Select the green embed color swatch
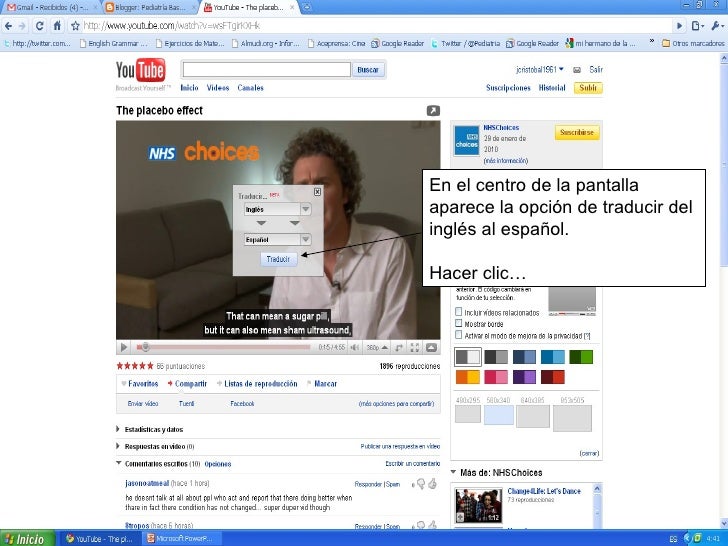 (581, 357)
